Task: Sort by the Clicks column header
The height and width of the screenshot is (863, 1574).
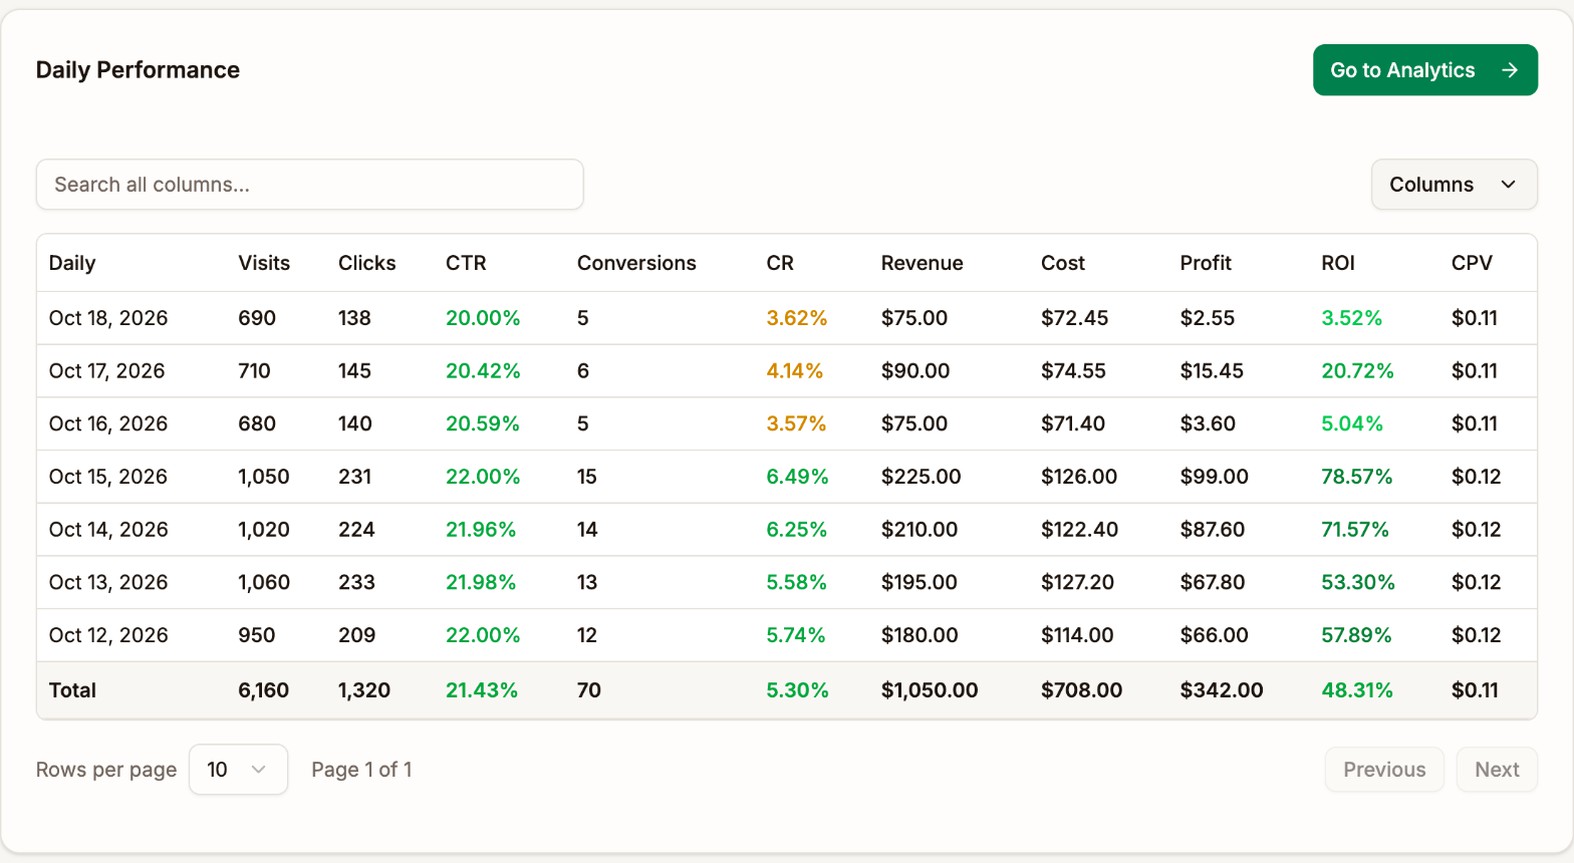Action: coord(367,263)
